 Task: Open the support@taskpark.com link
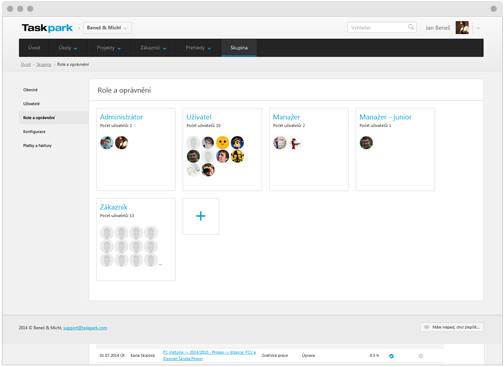pyautogui.click(x=85, y=328)
